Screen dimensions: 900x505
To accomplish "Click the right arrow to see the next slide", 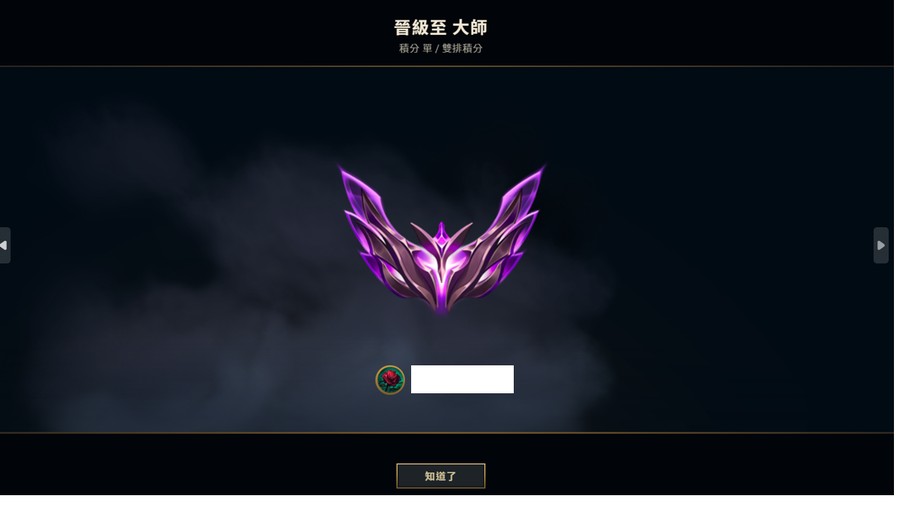I will click(880, 246).
